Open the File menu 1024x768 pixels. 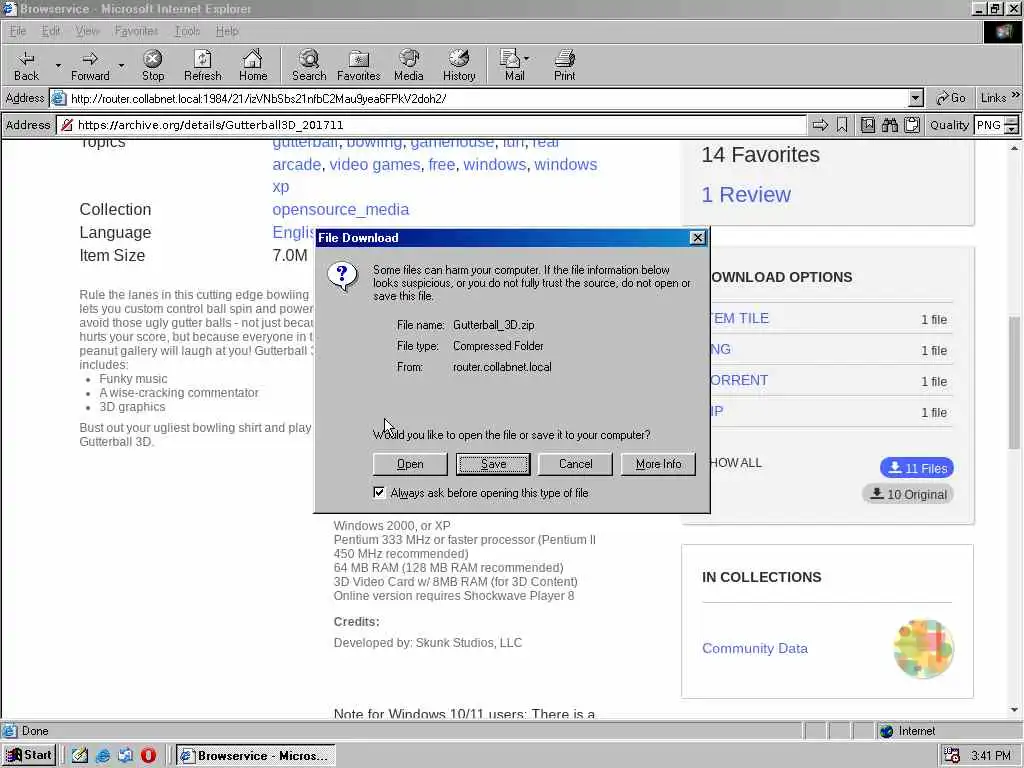coord(18,31)
